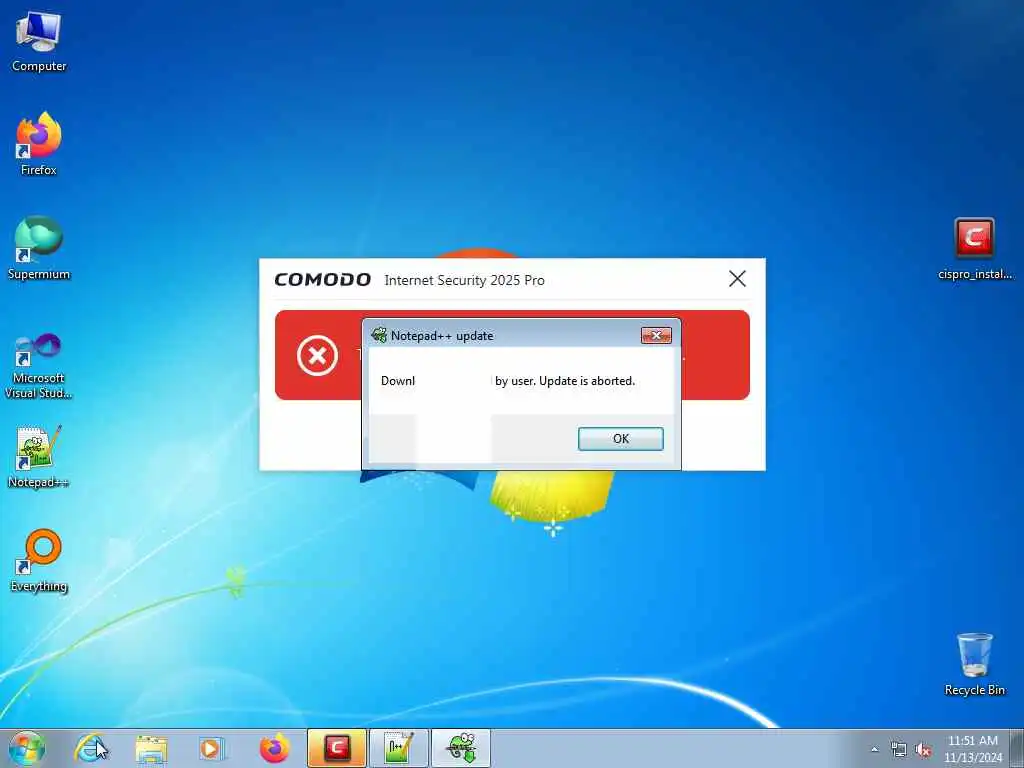1024x768 pixels.
Task: Select the Supermium desktop shortcut
Action: [39, 248]
